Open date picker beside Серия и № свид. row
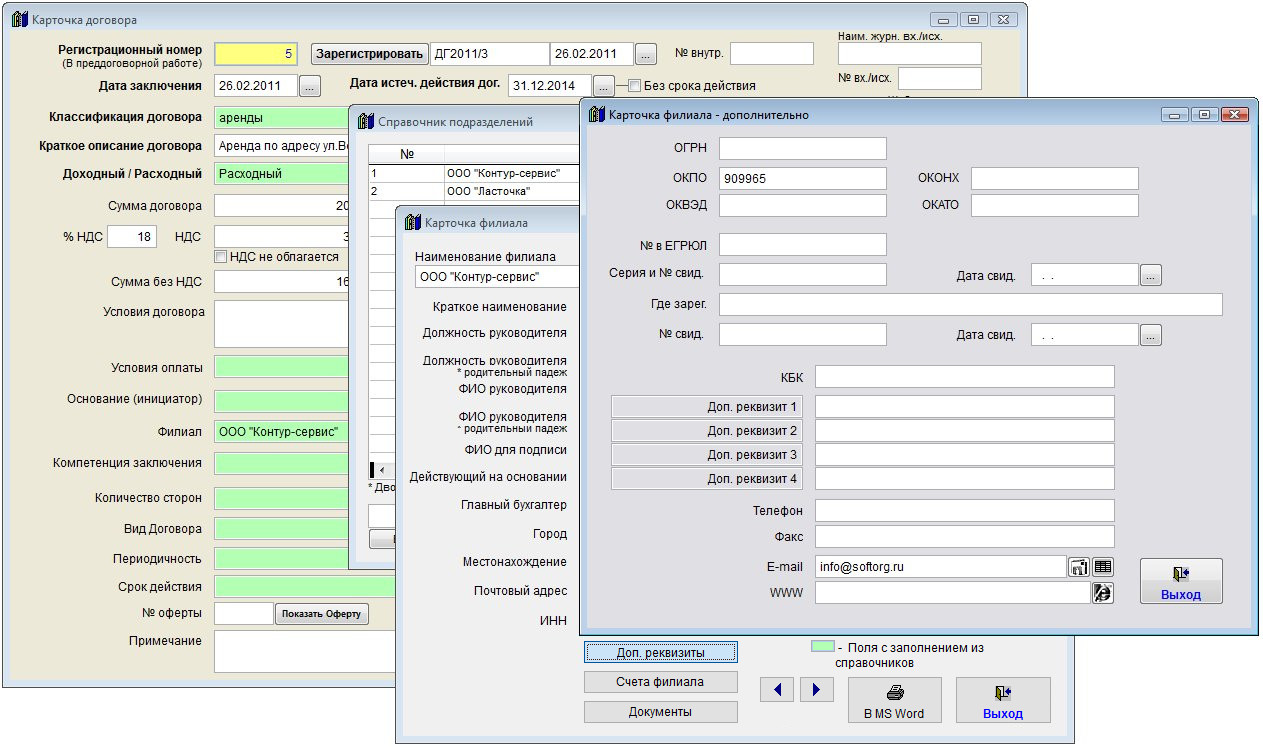The height and width of the screenshot is (747, 1263). [x=1151, y=275]
